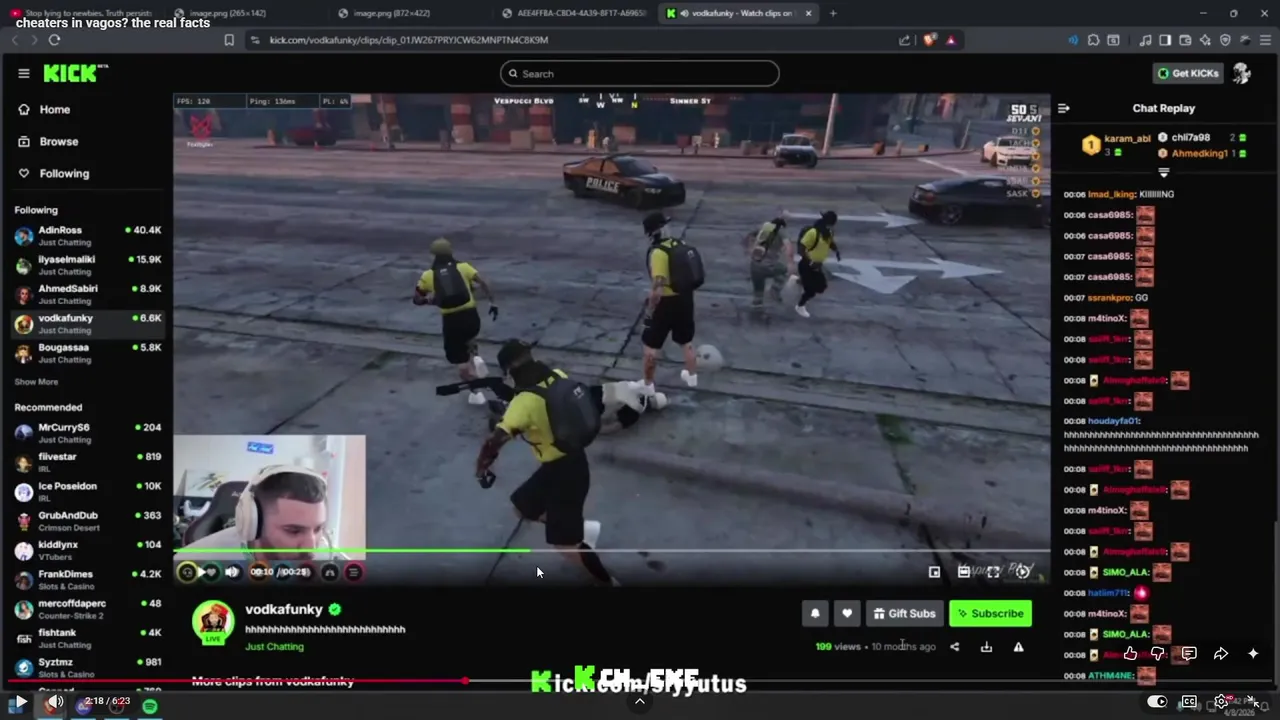Screen dimensions: 1280x720
Task: Open fishtank recommended channel
Action: point(88,638)
